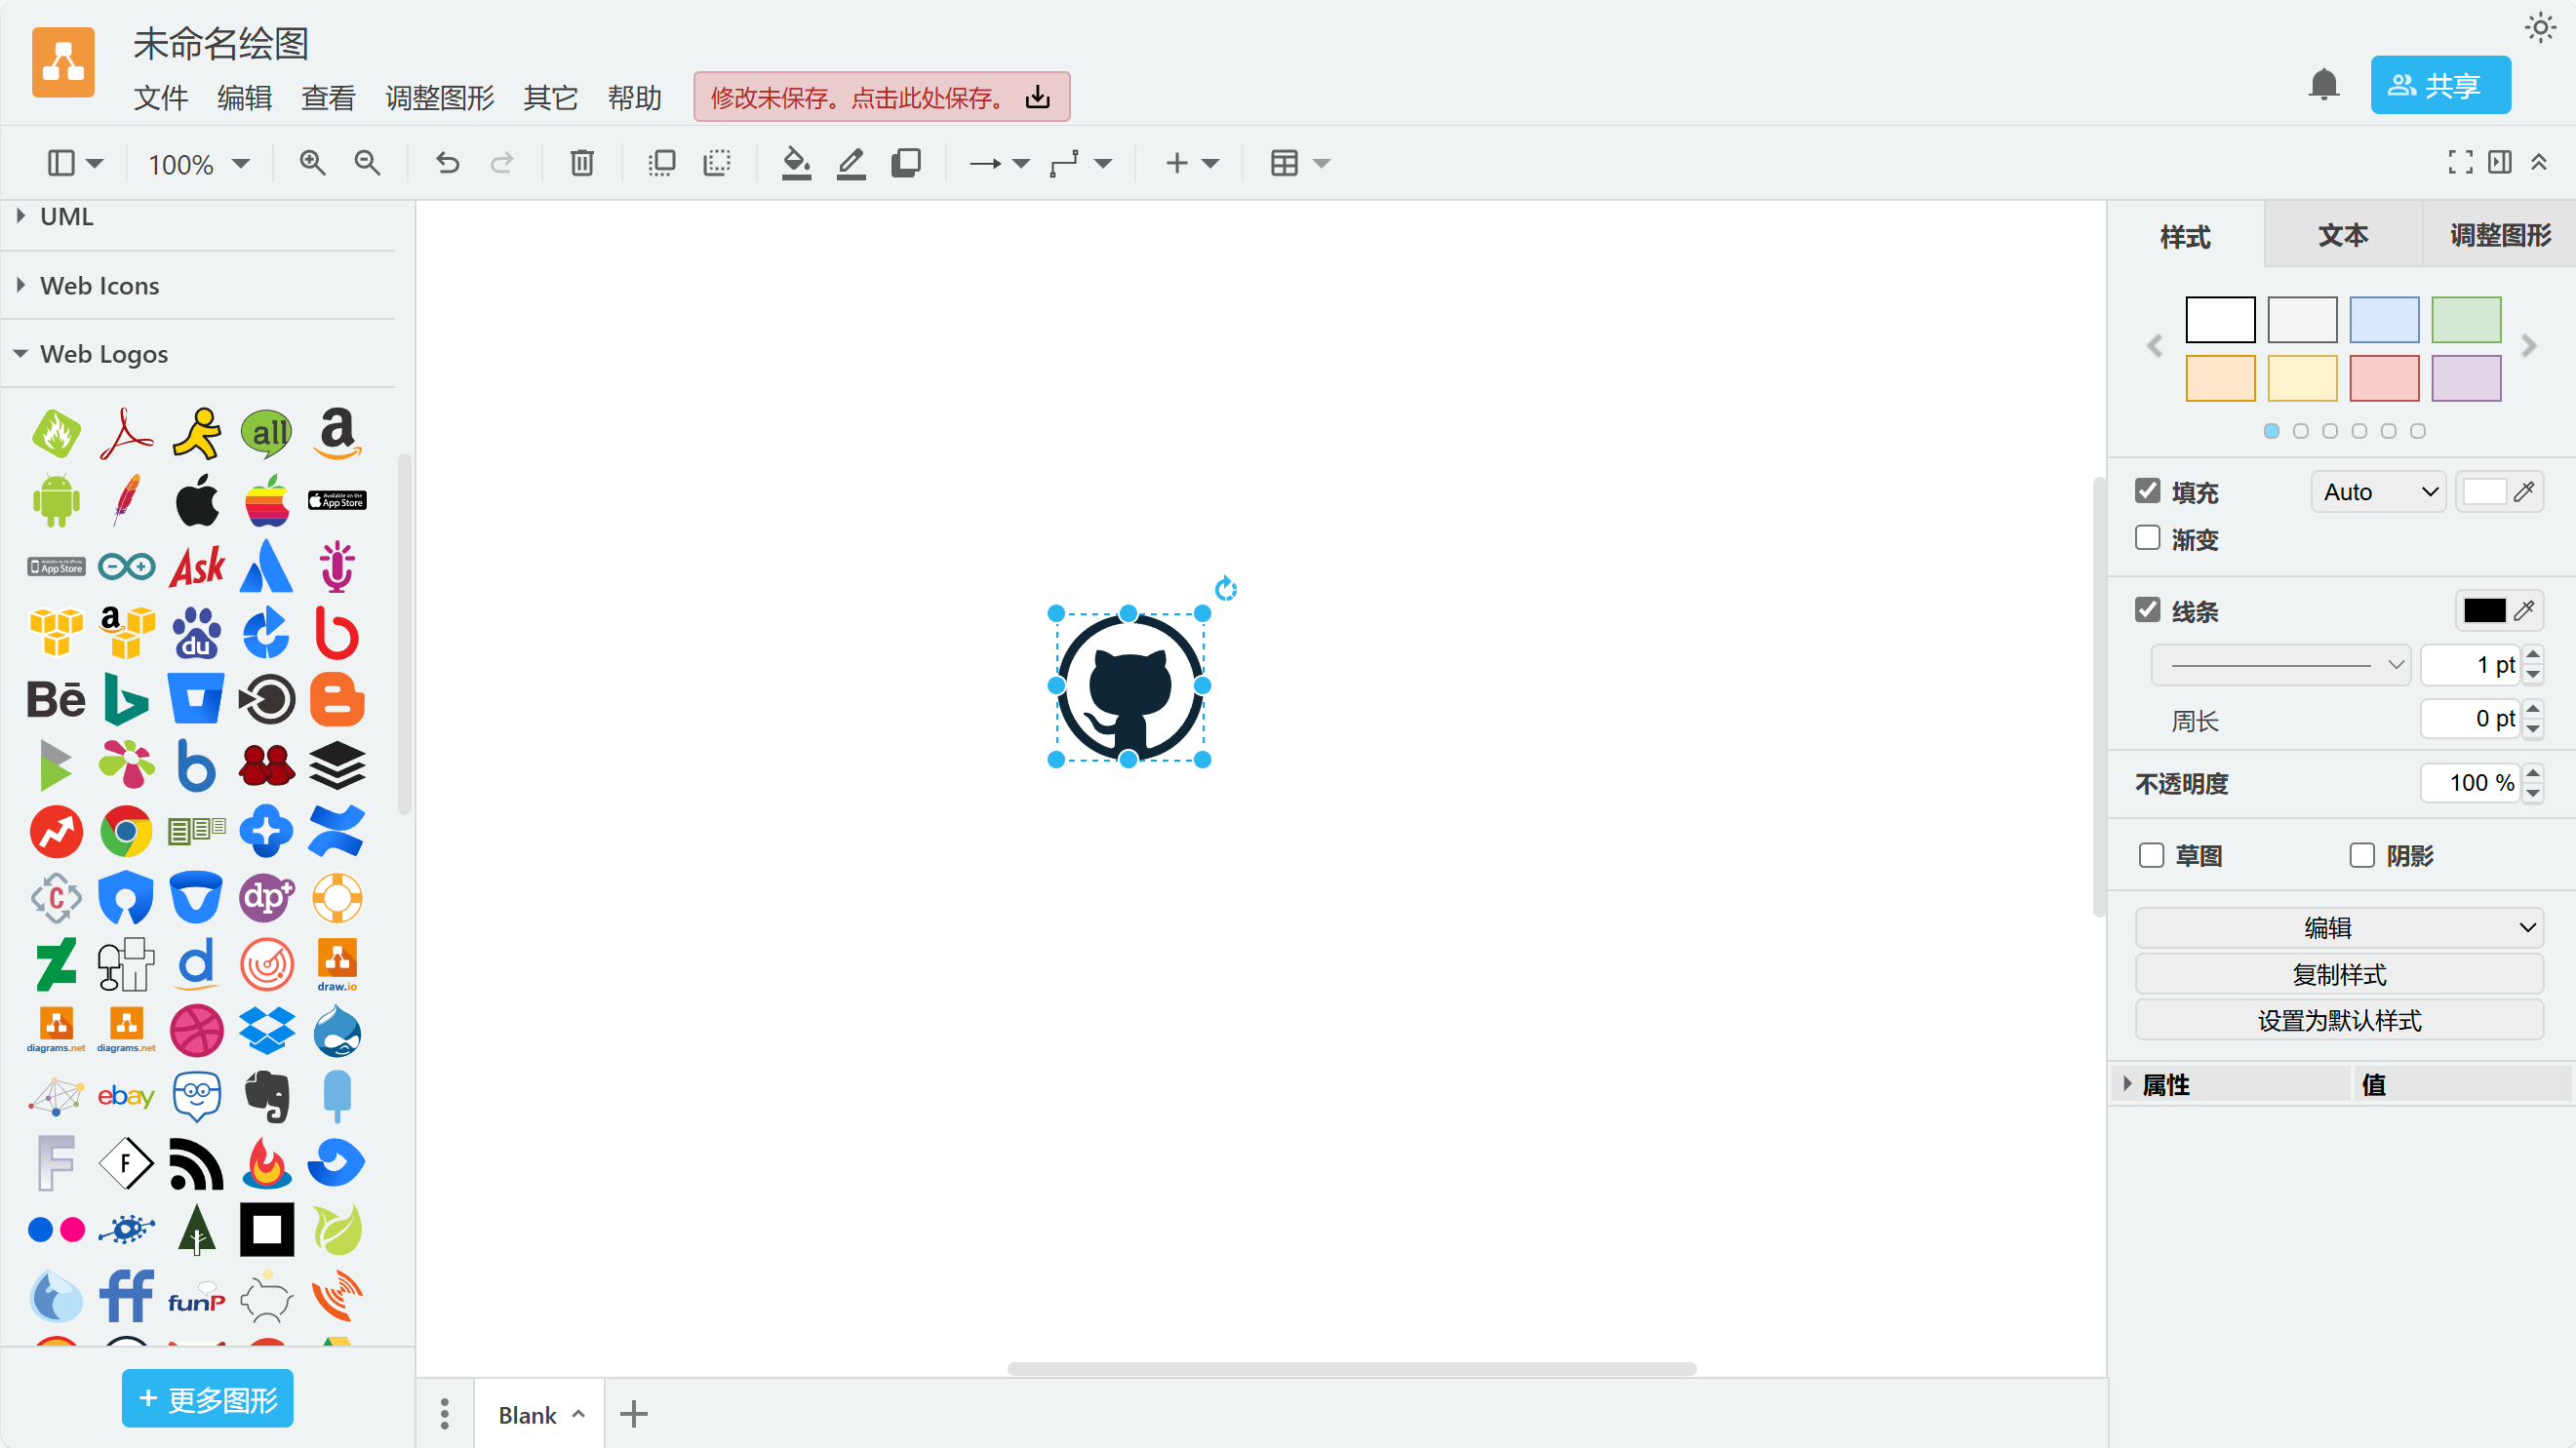Image resolution: width=2576 pixels, height=1448 pixels.
Task: Enable the 草图 sketch checkbox
Action: (2151, 855)
